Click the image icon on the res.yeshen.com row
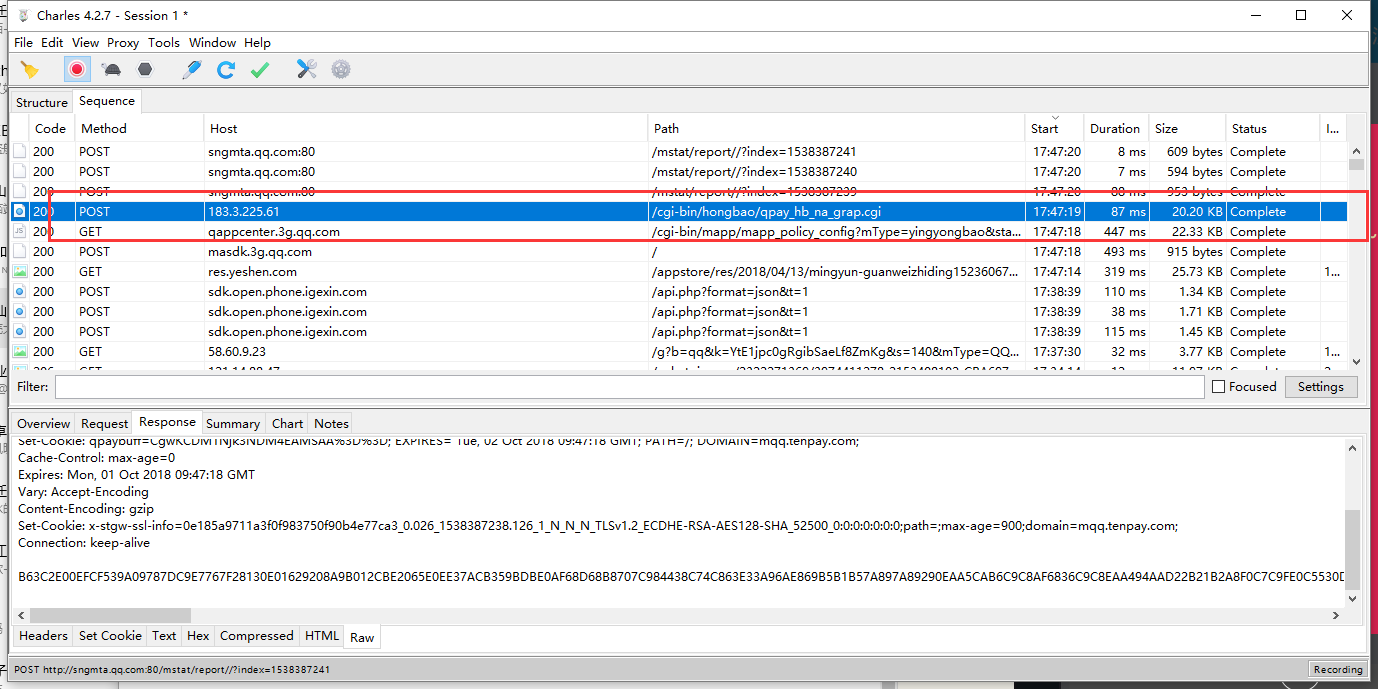The width and height of the screenshot is (1378, 689). pos(20,272)
